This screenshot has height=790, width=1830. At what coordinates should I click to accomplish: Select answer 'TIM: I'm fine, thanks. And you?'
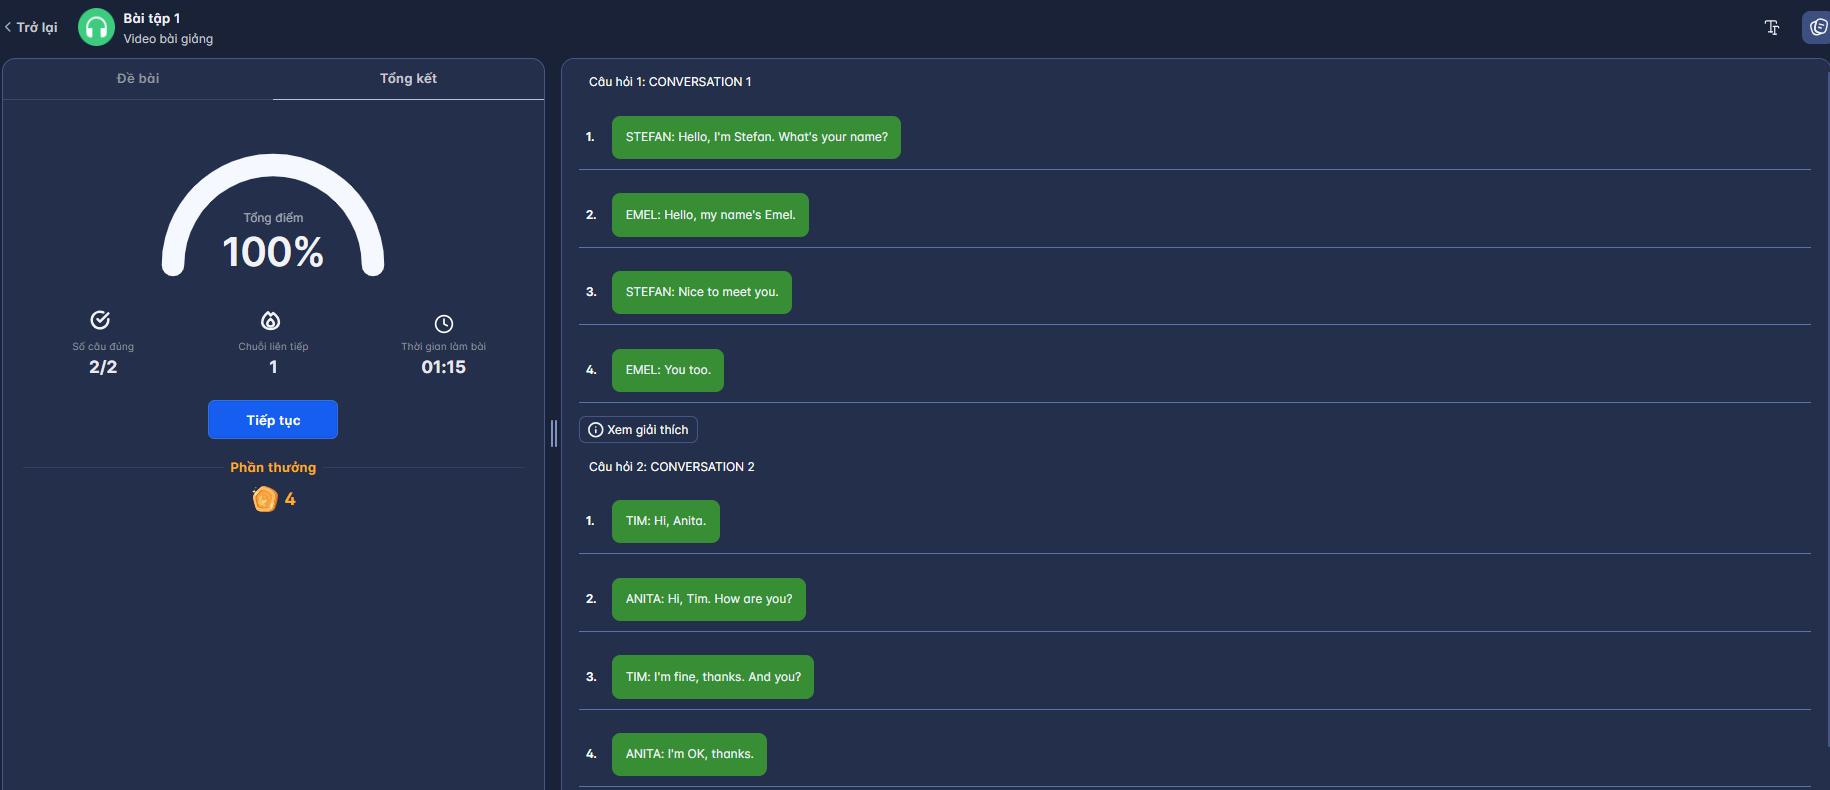point(713,677)
